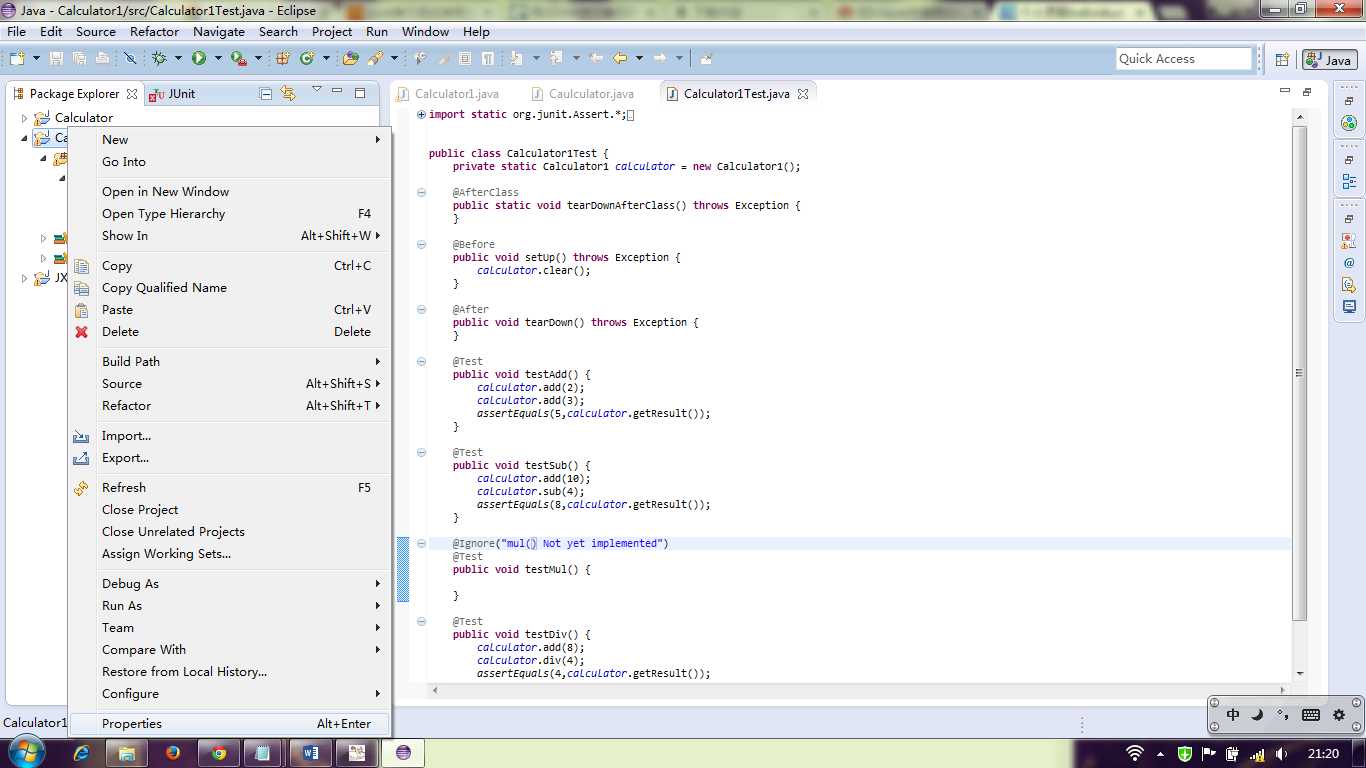Click the New Java Package toolbar icon
1366x768 pixels.
coord(283,59)
